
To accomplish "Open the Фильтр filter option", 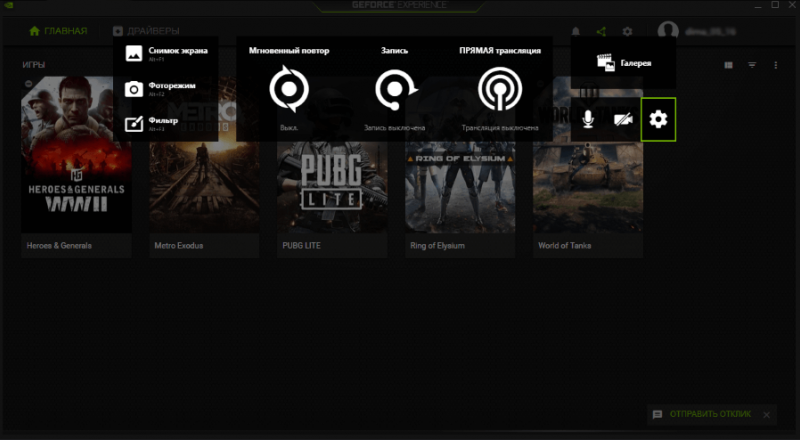I will [x=152, y=124].
